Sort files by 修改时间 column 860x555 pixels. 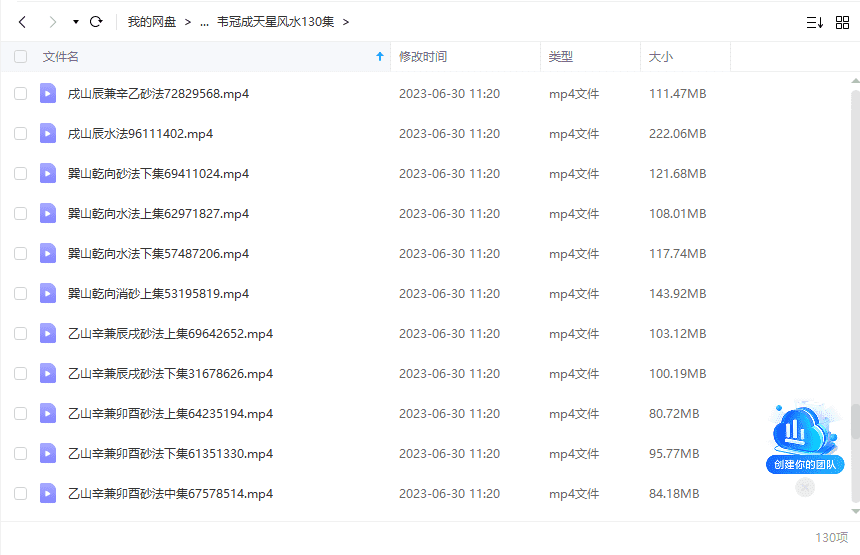coord(423,57)
